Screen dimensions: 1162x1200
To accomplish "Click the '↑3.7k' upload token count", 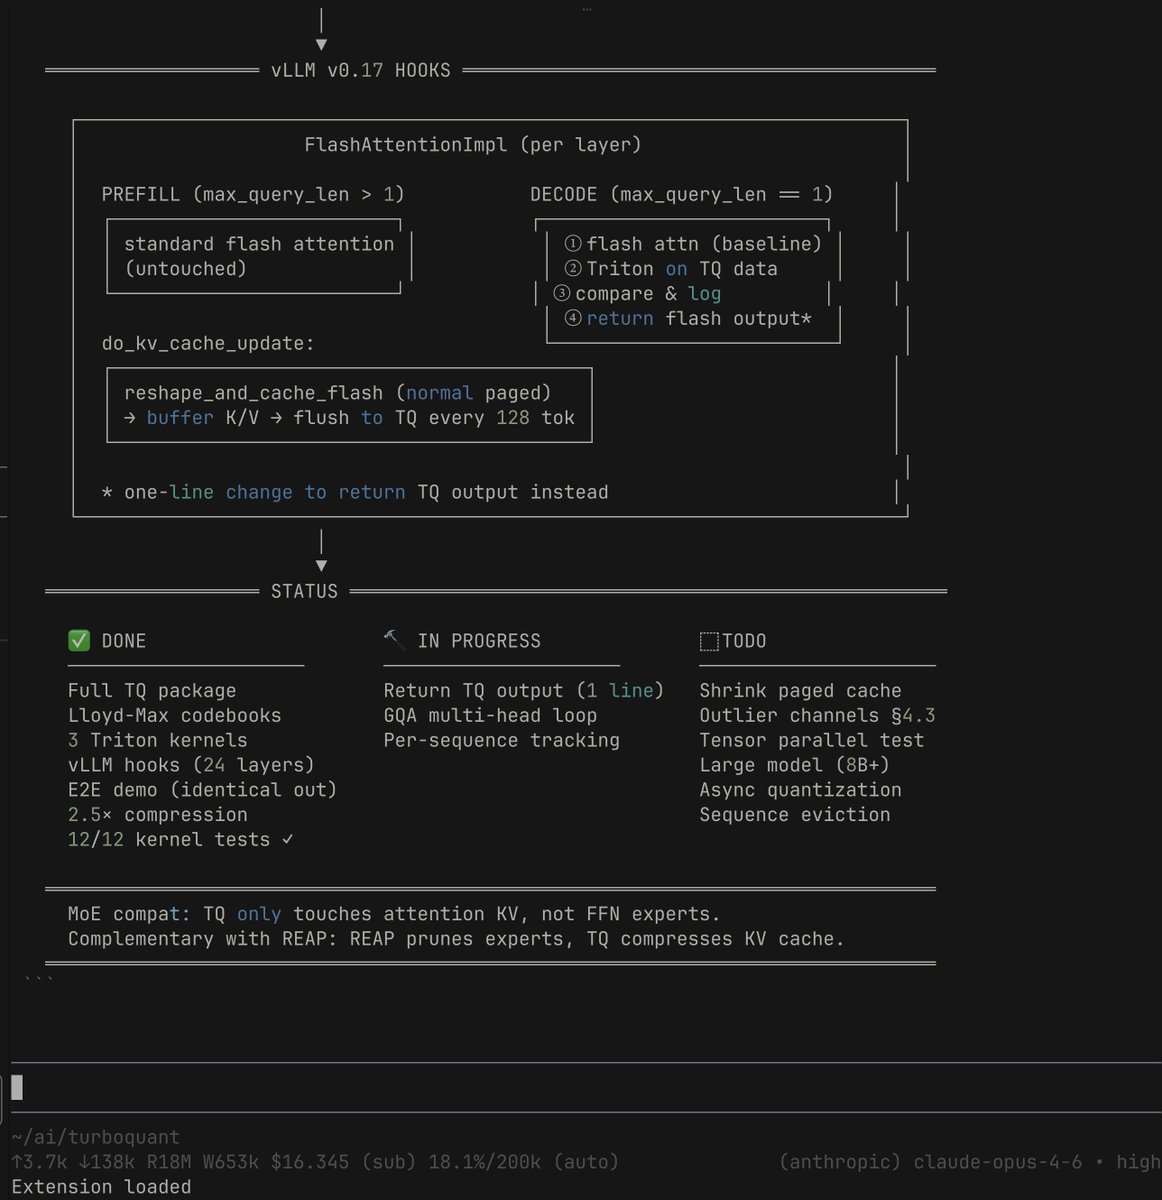I will [40, 1162].
